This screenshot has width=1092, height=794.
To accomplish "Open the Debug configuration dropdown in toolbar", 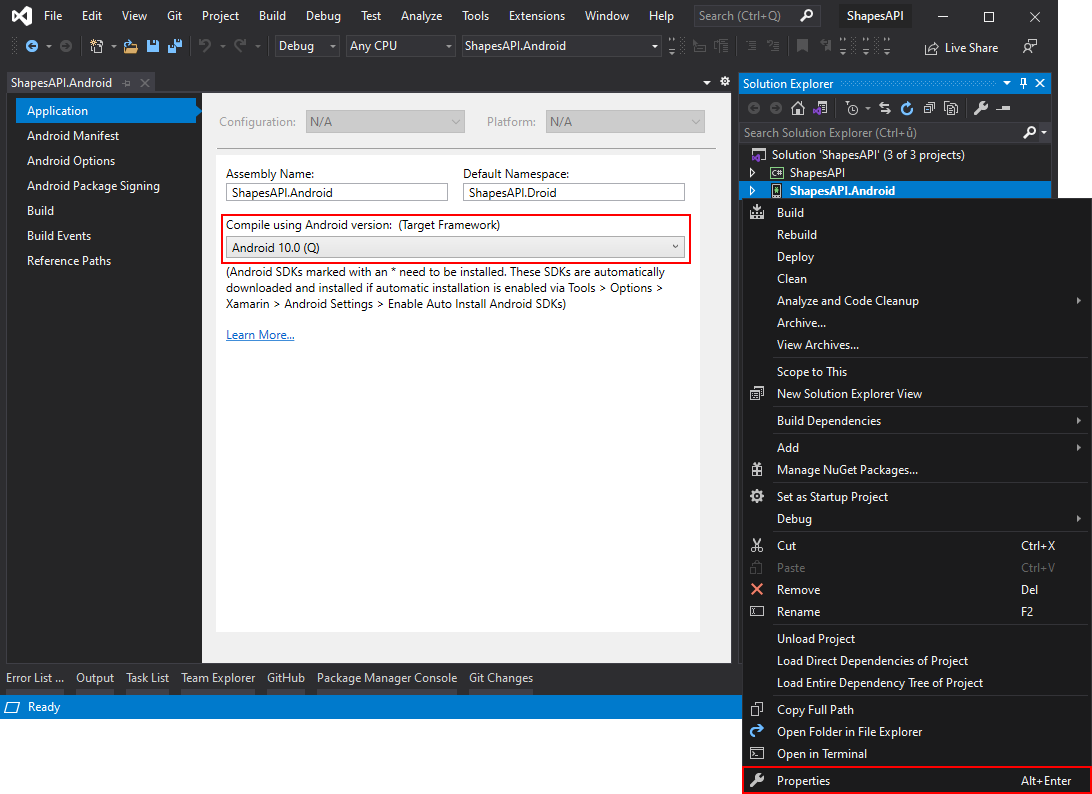I will click(306, 46).
